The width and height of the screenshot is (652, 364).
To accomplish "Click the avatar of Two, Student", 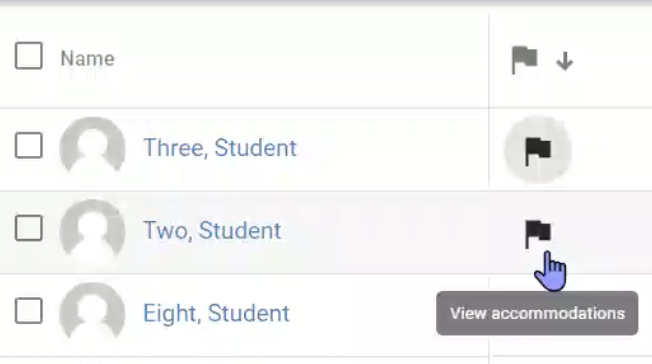I will [92, 230].
